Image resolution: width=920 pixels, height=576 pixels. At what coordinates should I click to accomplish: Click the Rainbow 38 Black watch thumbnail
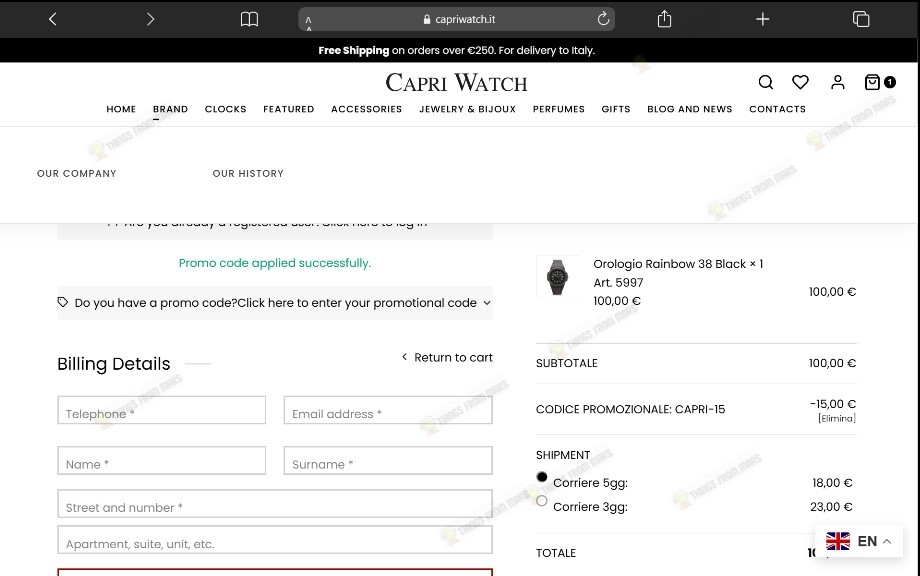(557, 277)
